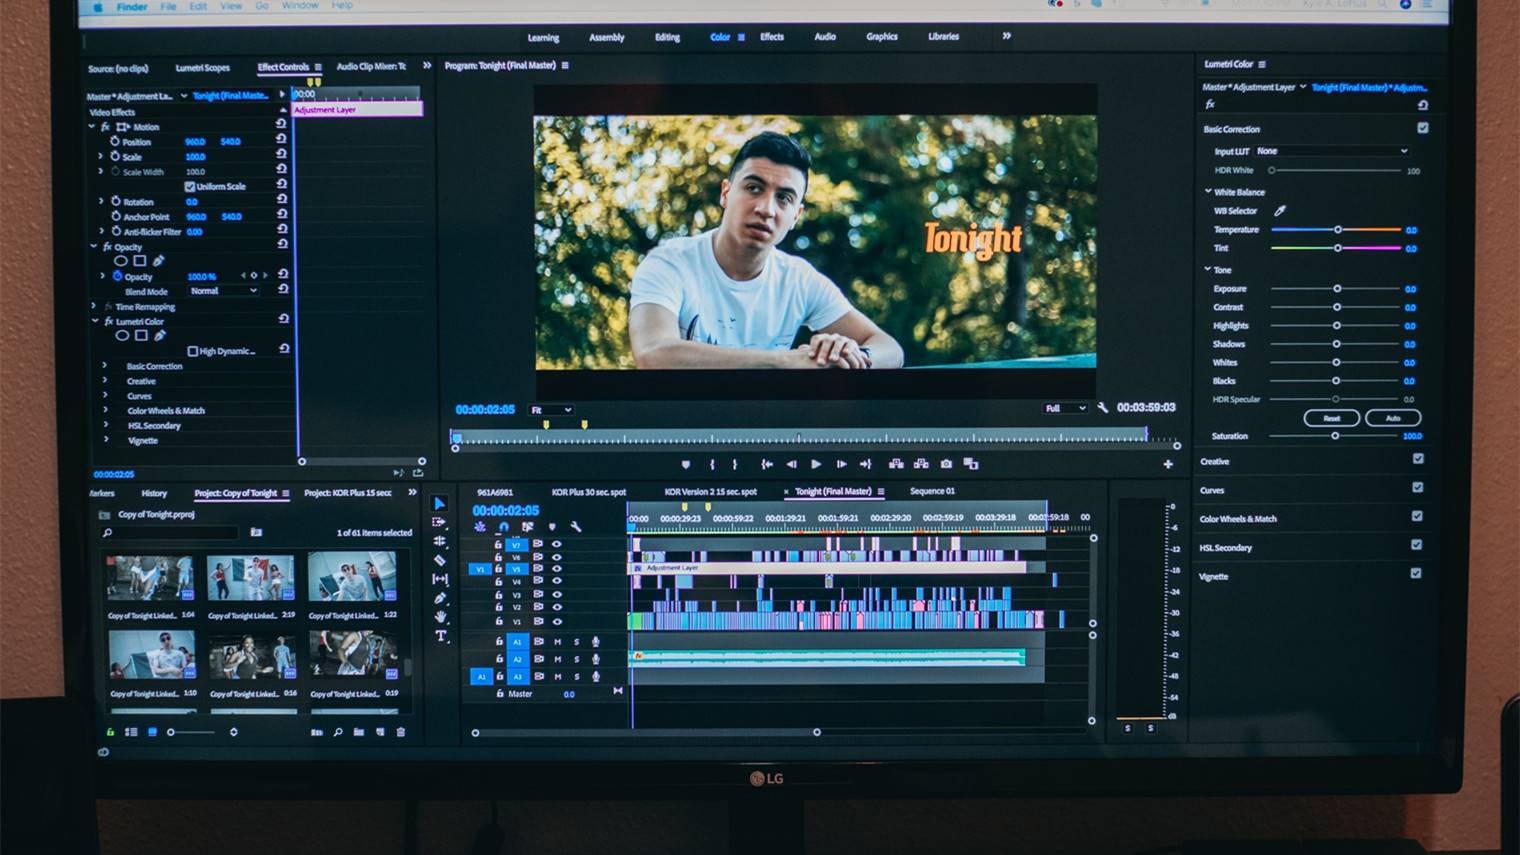
Task: Select the Hand tool
Action: coord(441,617)
